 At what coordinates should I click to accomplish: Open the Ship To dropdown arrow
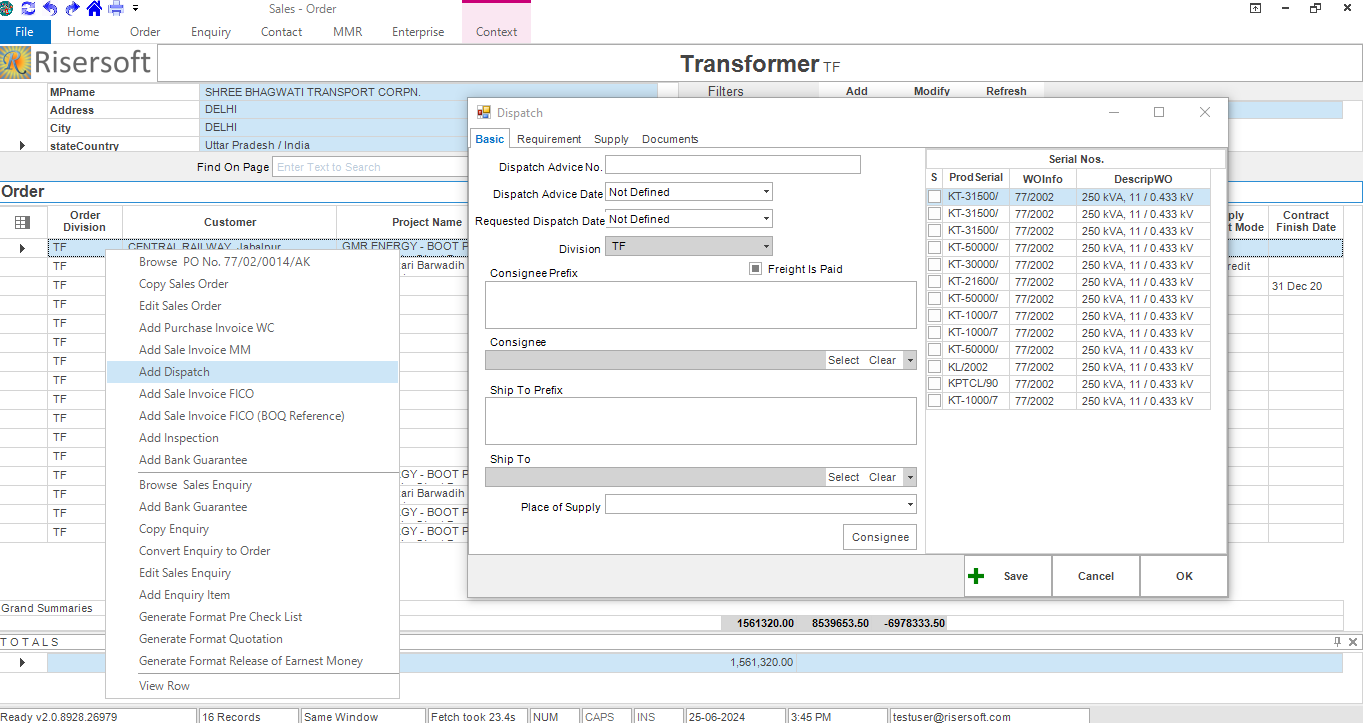point(910,477)
